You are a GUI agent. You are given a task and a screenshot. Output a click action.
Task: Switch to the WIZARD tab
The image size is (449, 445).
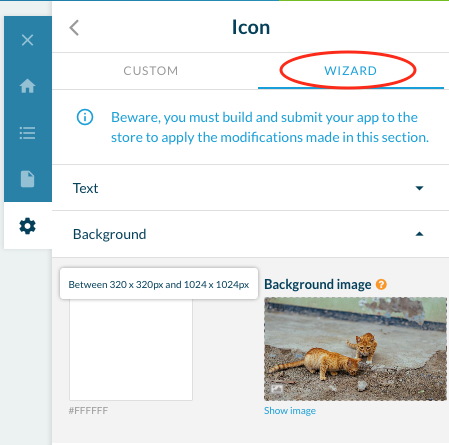[351, 71]
